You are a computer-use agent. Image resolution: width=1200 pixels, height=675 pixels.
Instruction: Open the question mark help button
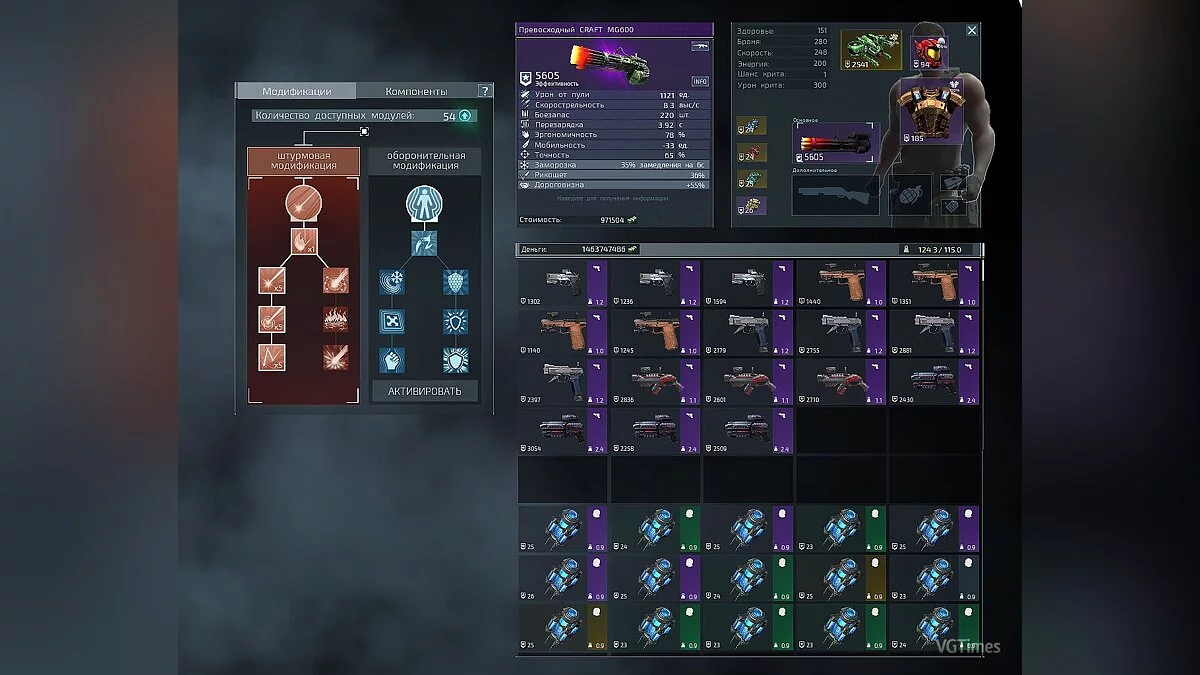point(485,91)
